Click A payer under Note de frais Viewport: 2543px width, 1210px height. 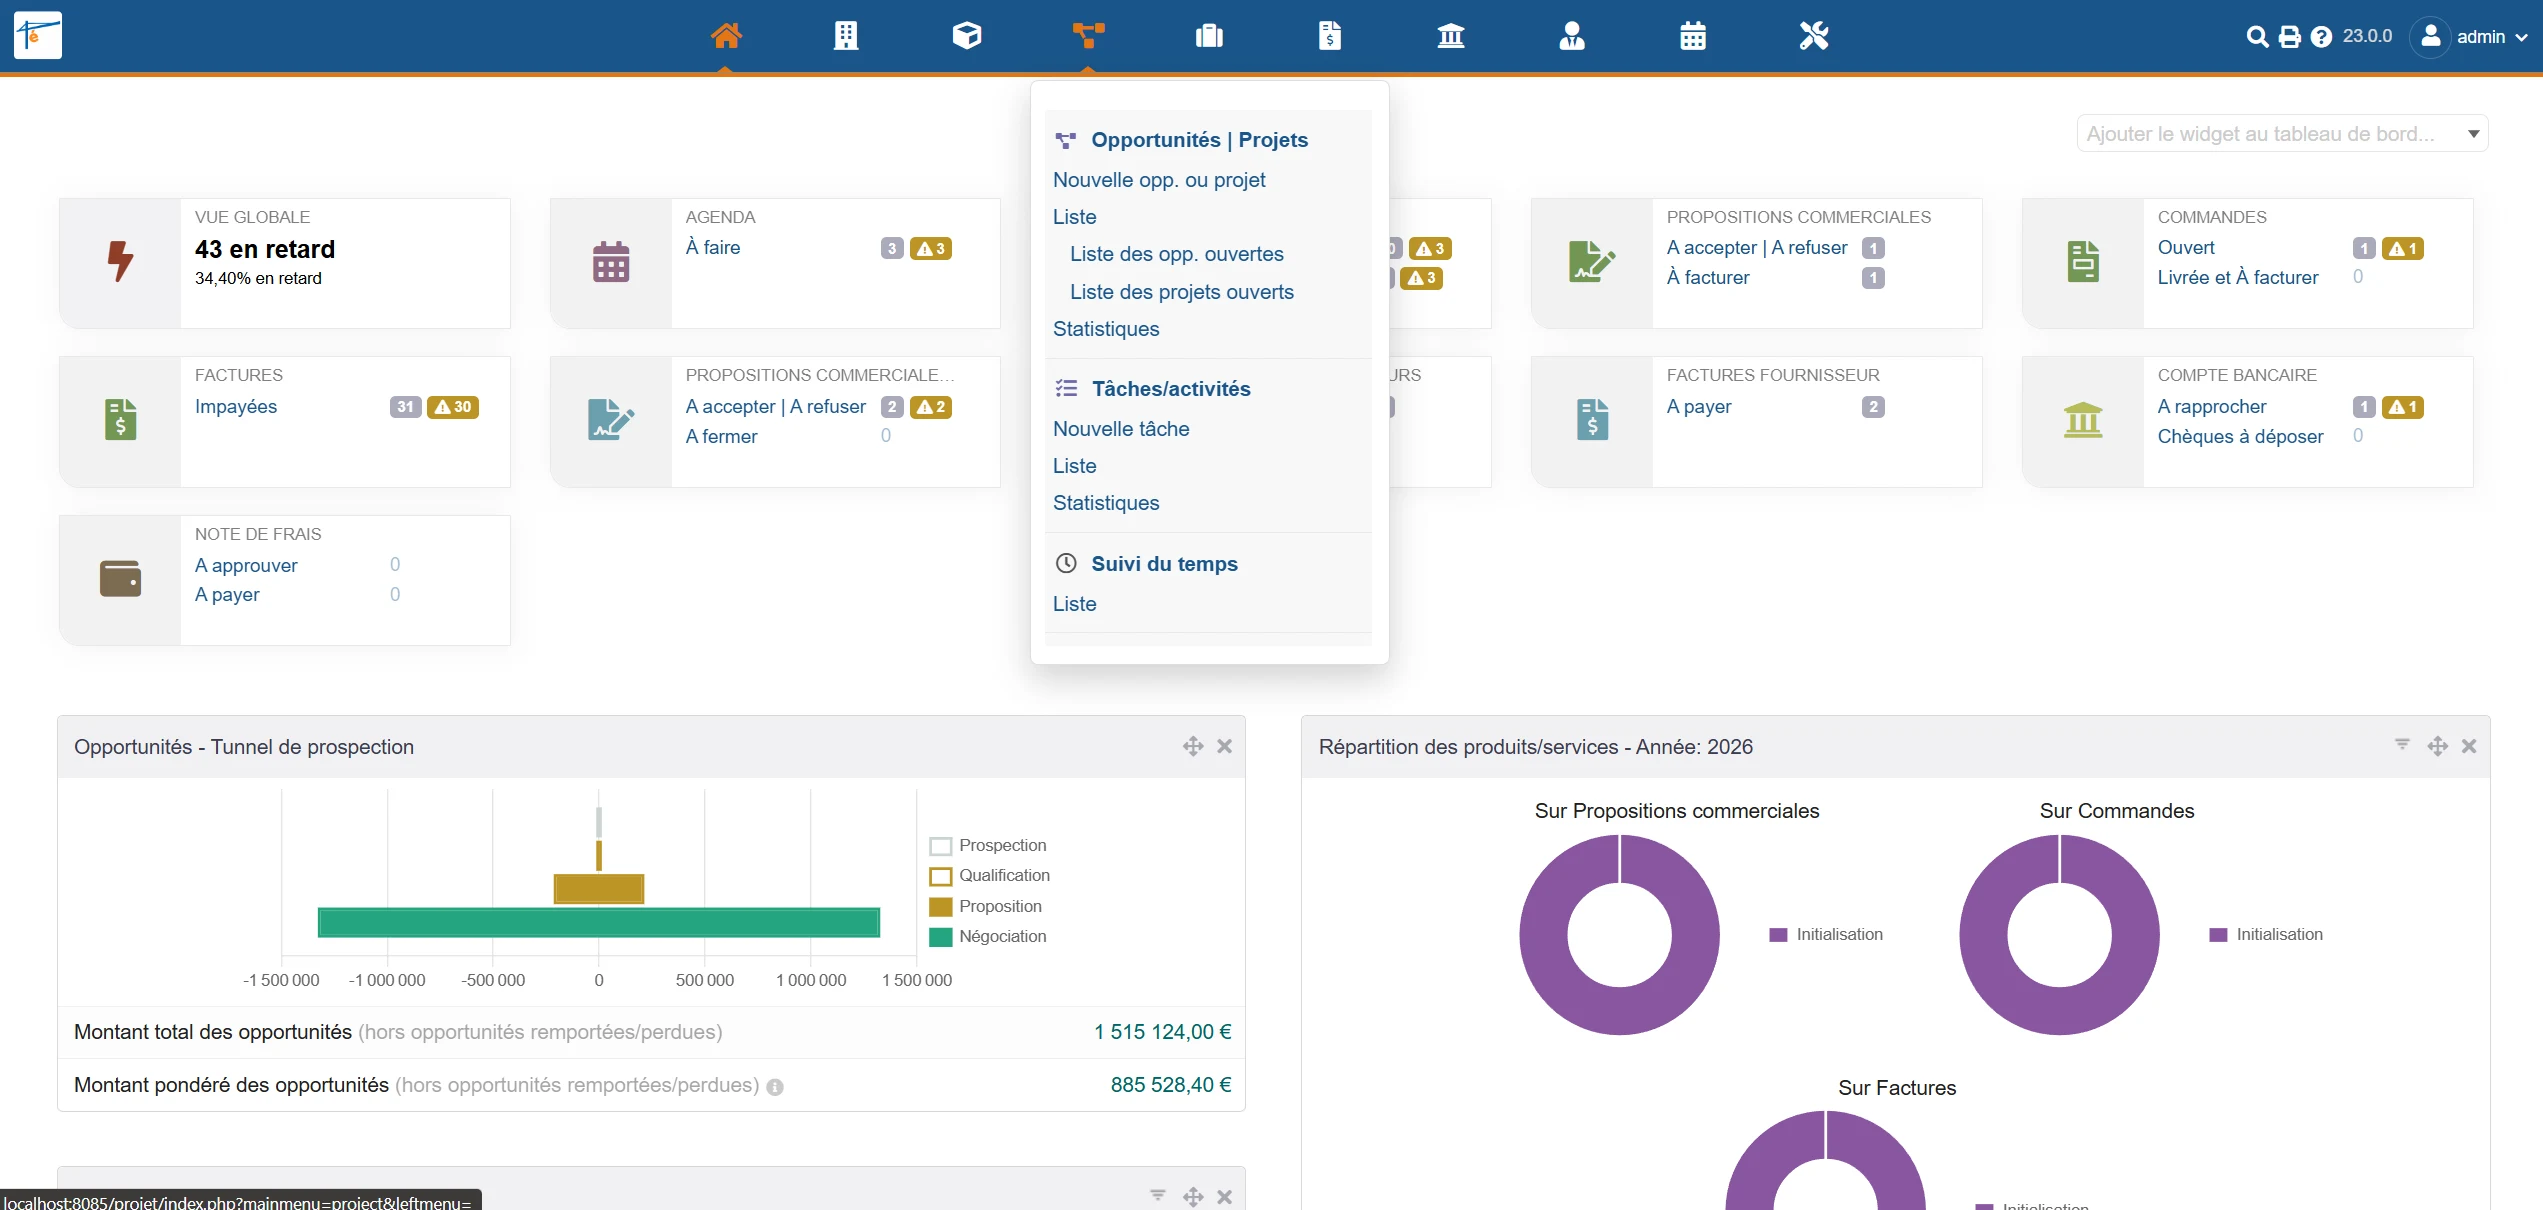(227, 595)
